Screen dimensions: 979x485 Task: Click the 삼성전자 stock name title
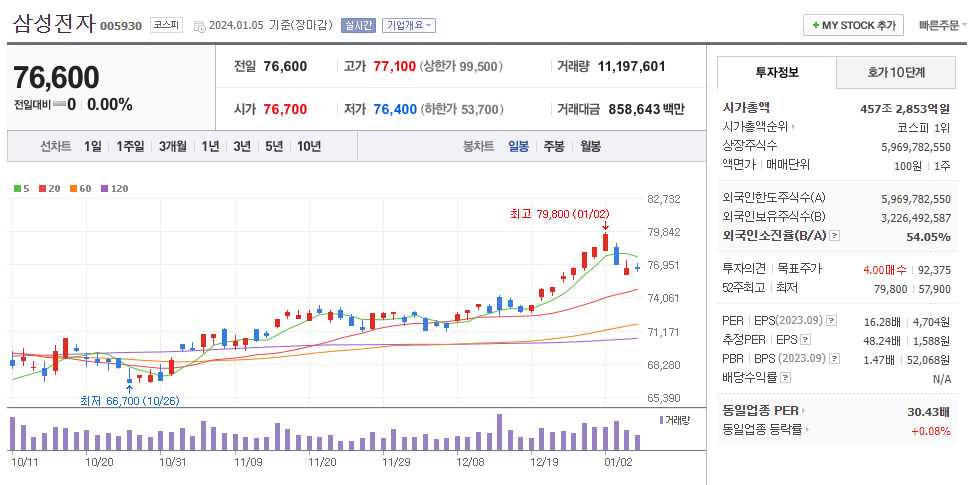click(x=54, y=24)
